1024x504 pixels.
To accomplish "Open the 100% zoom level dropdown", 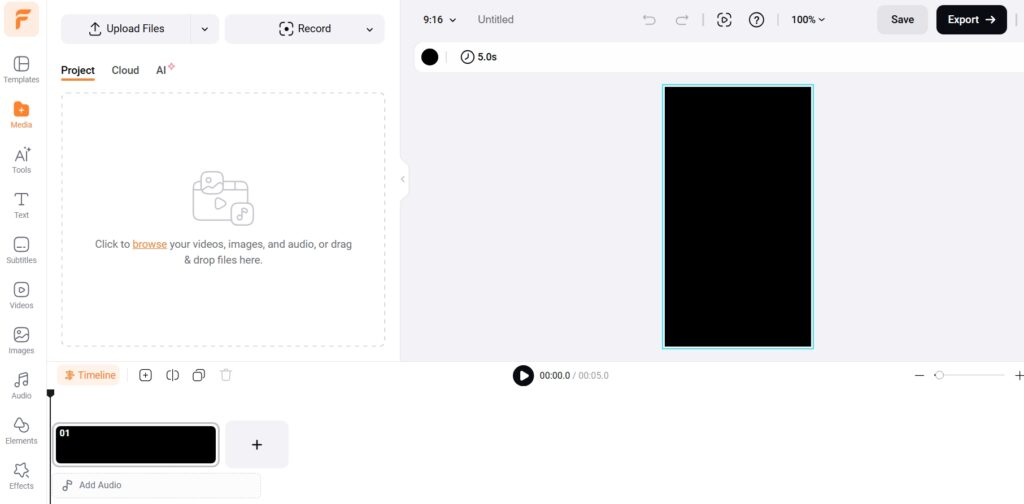I will point(808,20).
